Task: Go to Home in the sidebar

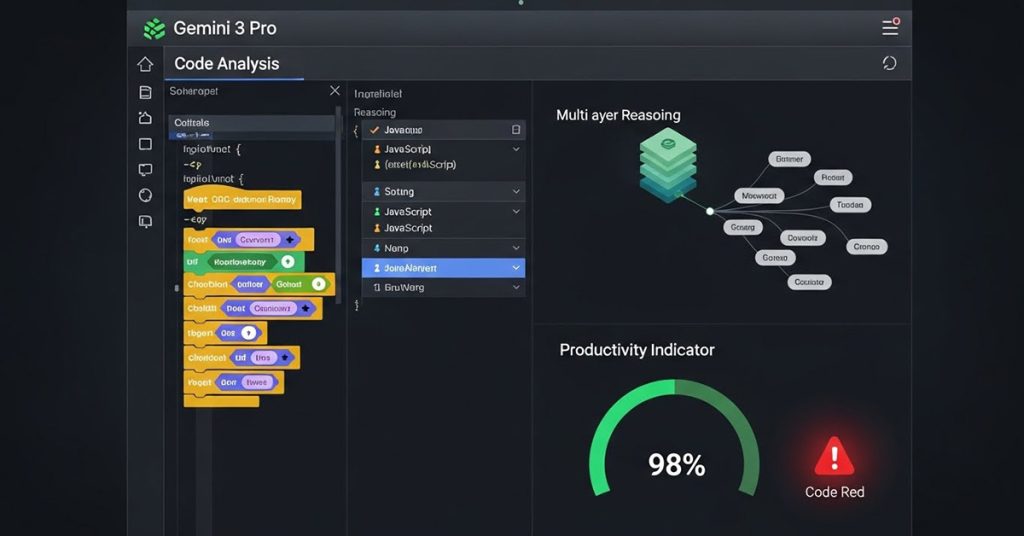Action: click(x=145, y=64)
